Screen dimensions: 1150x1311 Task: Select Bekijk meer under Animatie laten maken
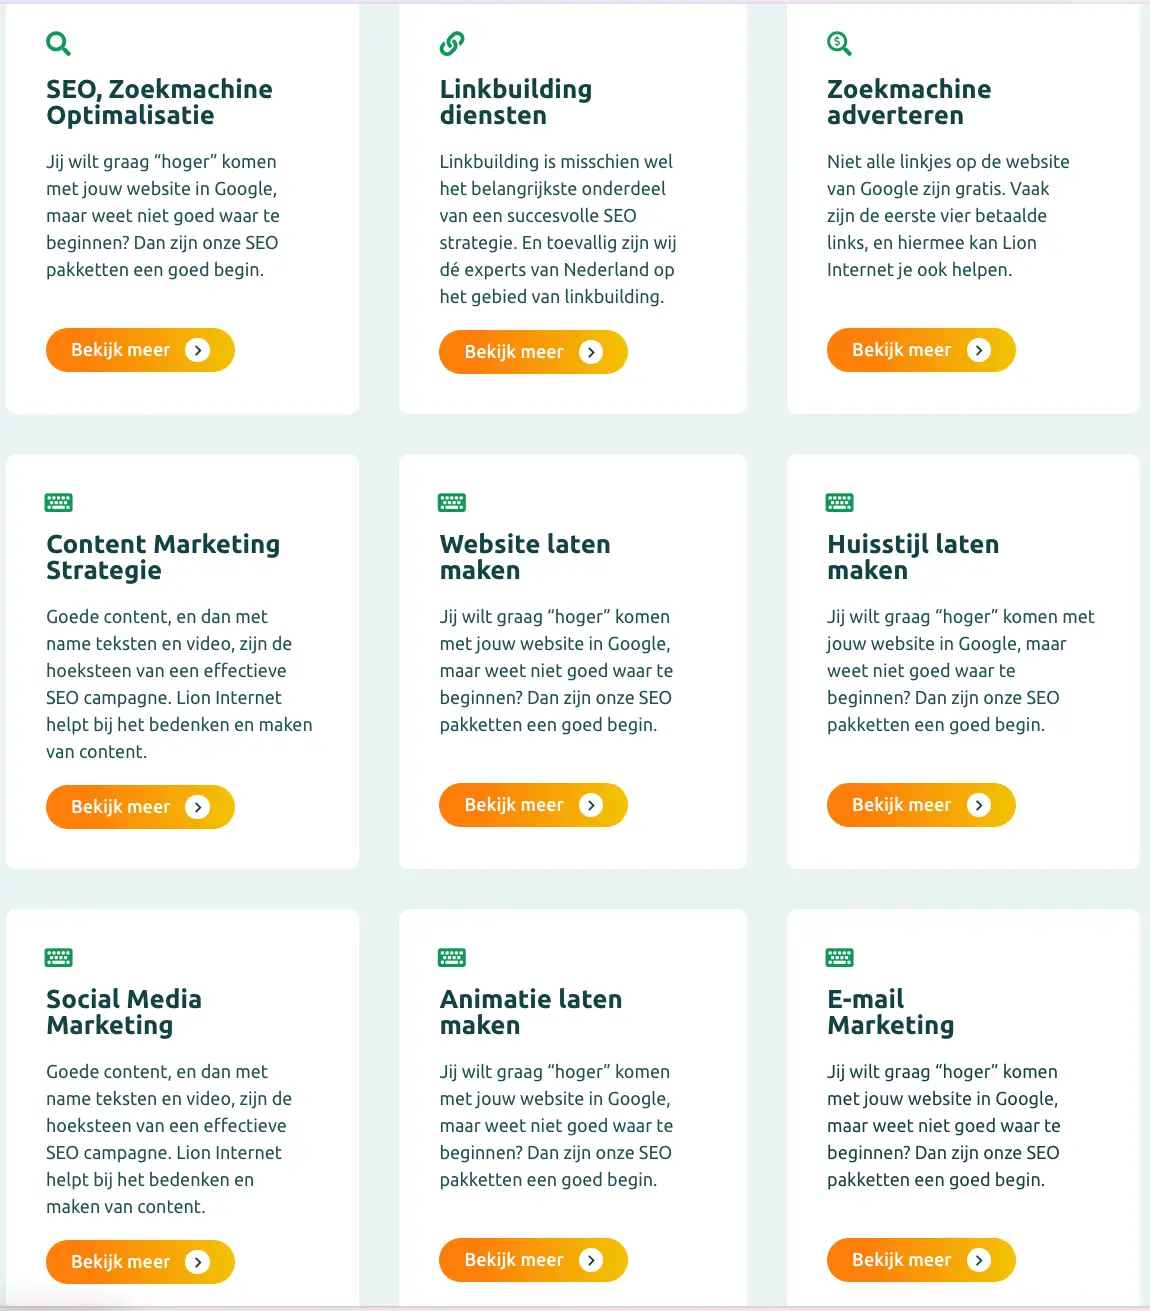pos(533,1260)
